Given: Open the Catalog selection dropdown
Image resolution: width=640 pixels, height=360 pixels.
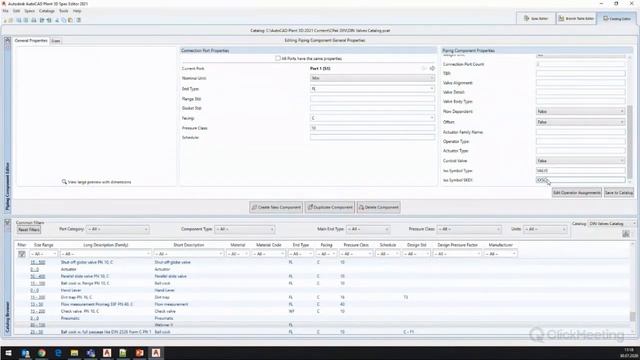Looking at the screenshot, I should (611, 224).
